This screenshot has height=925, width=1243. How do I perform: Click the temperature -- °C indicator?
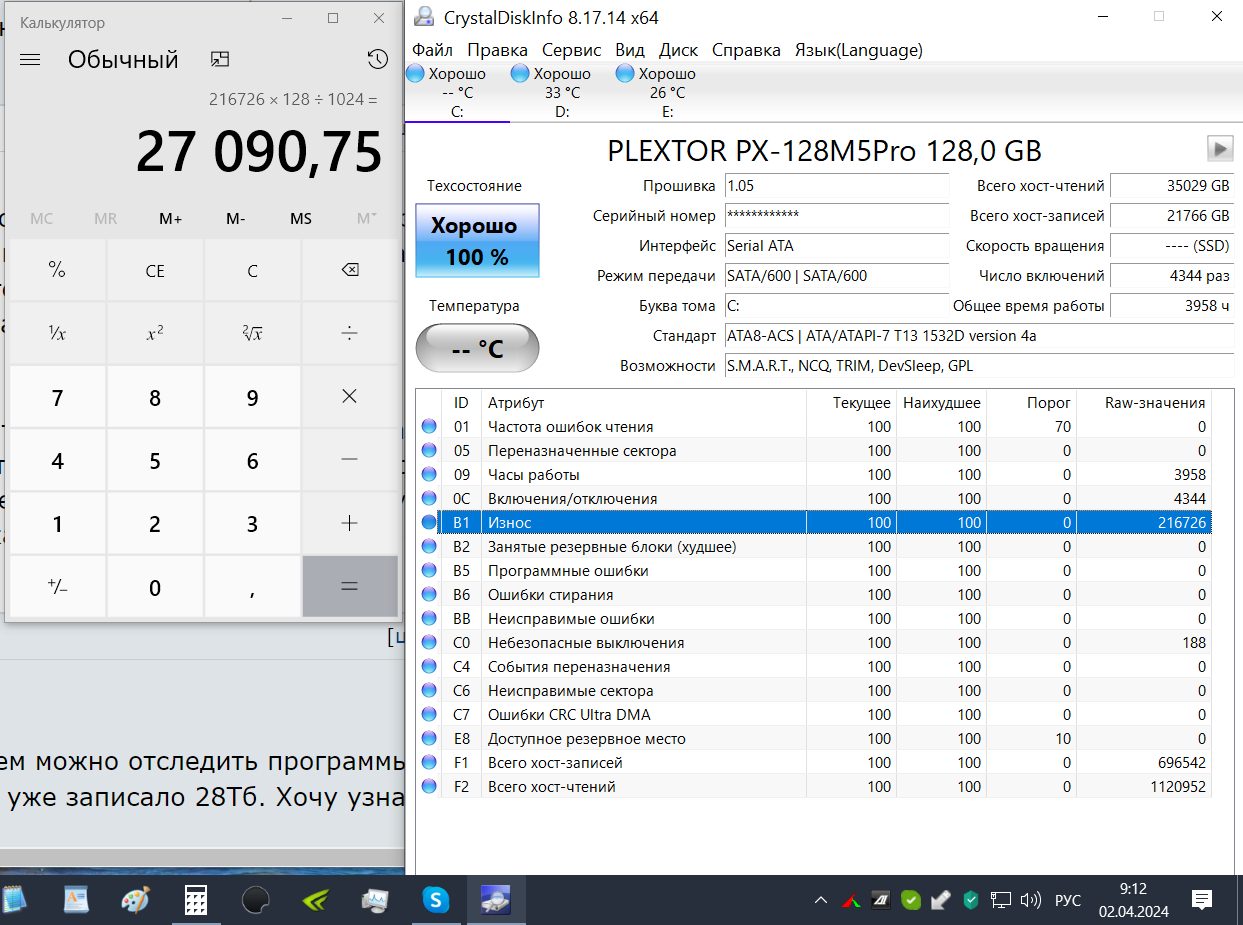[477, 348]
